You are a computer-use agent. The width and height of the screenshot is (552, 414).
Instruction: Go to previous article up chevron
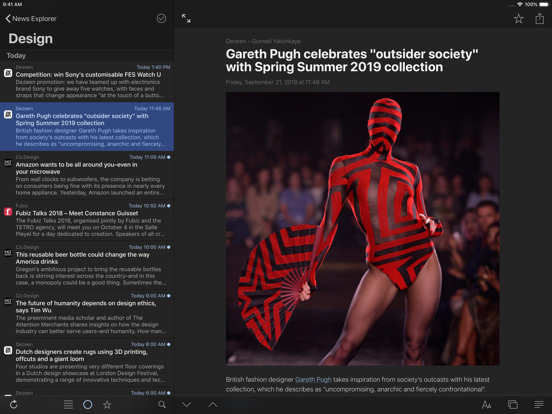(x=213, y=404)
